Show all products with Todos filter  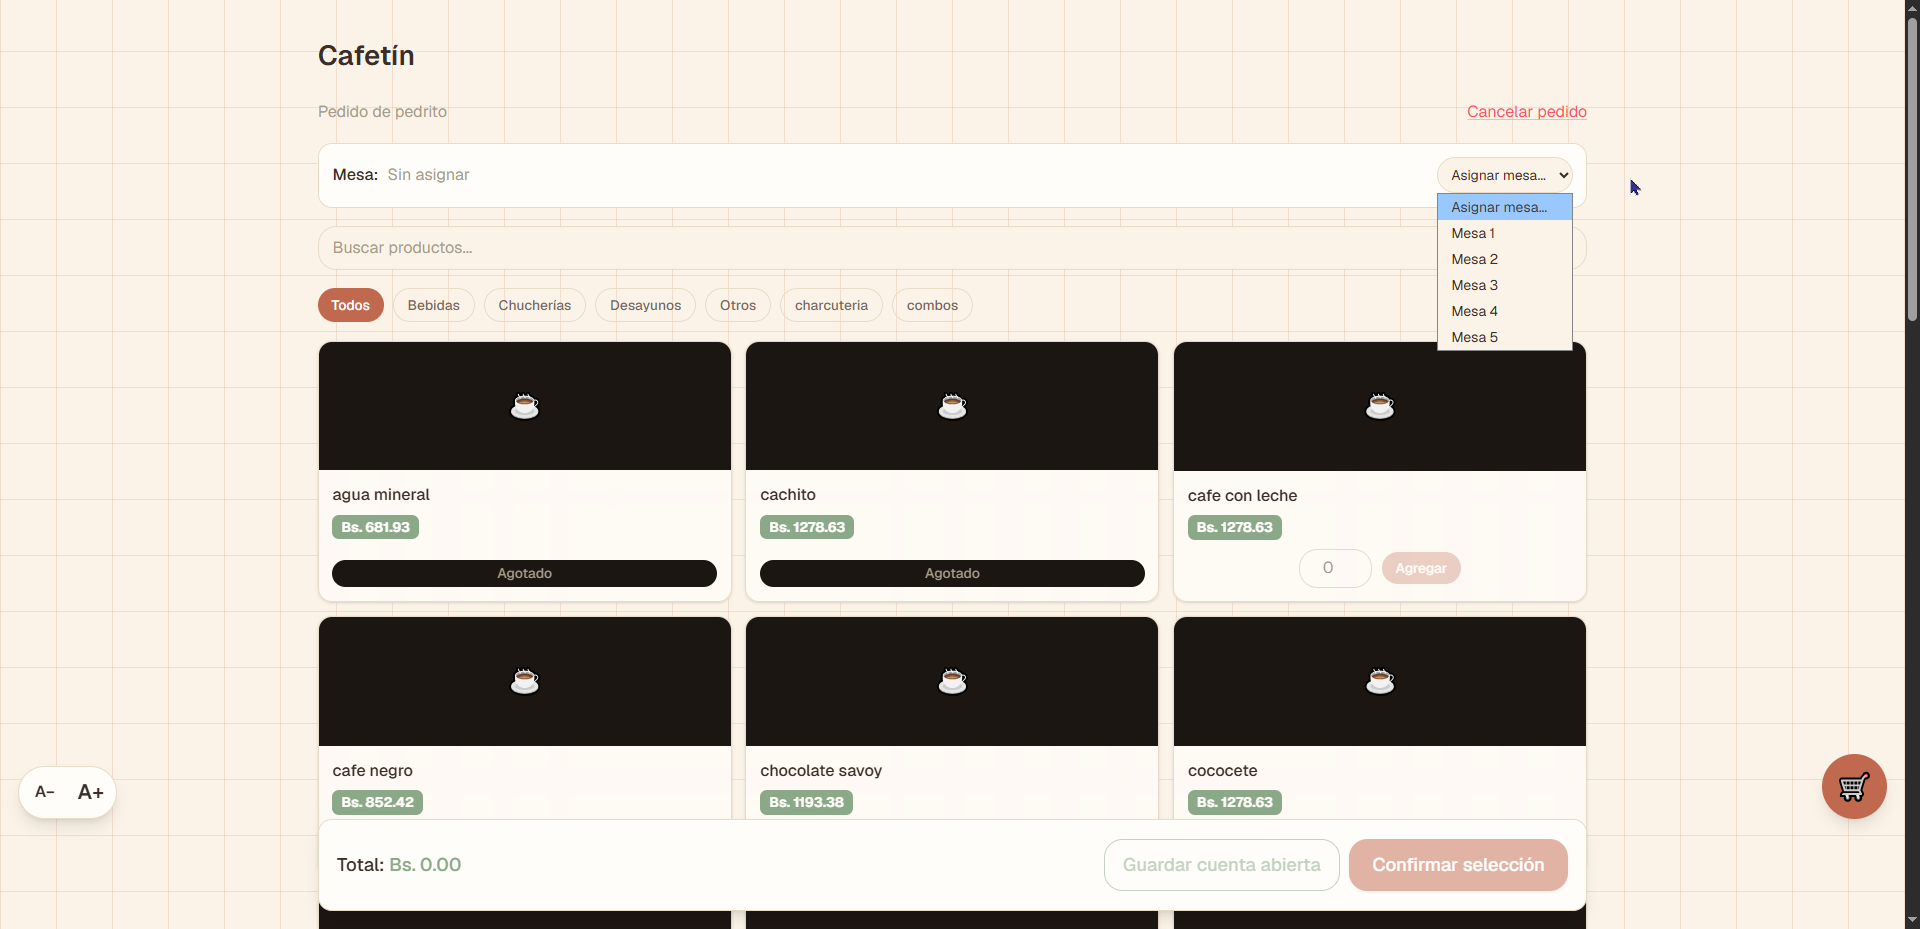point(351,305)
